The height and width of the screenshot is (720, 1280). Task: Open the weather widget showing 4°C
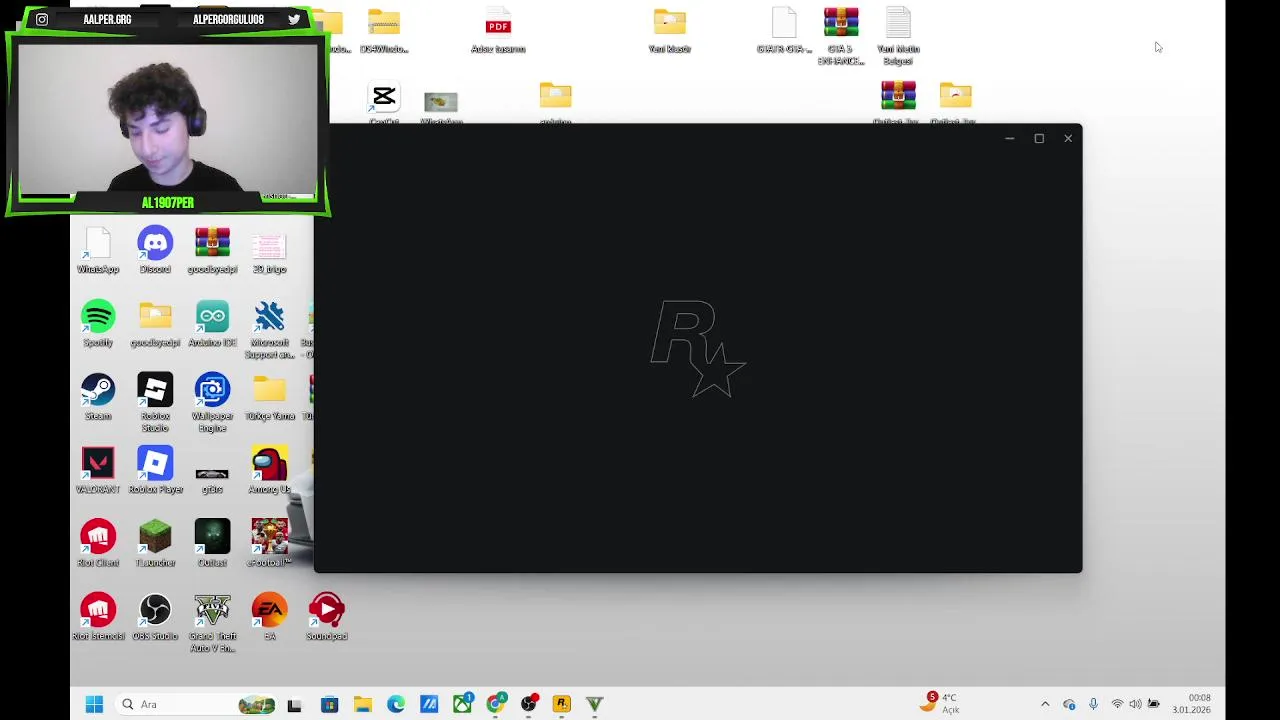click(941, 704)
